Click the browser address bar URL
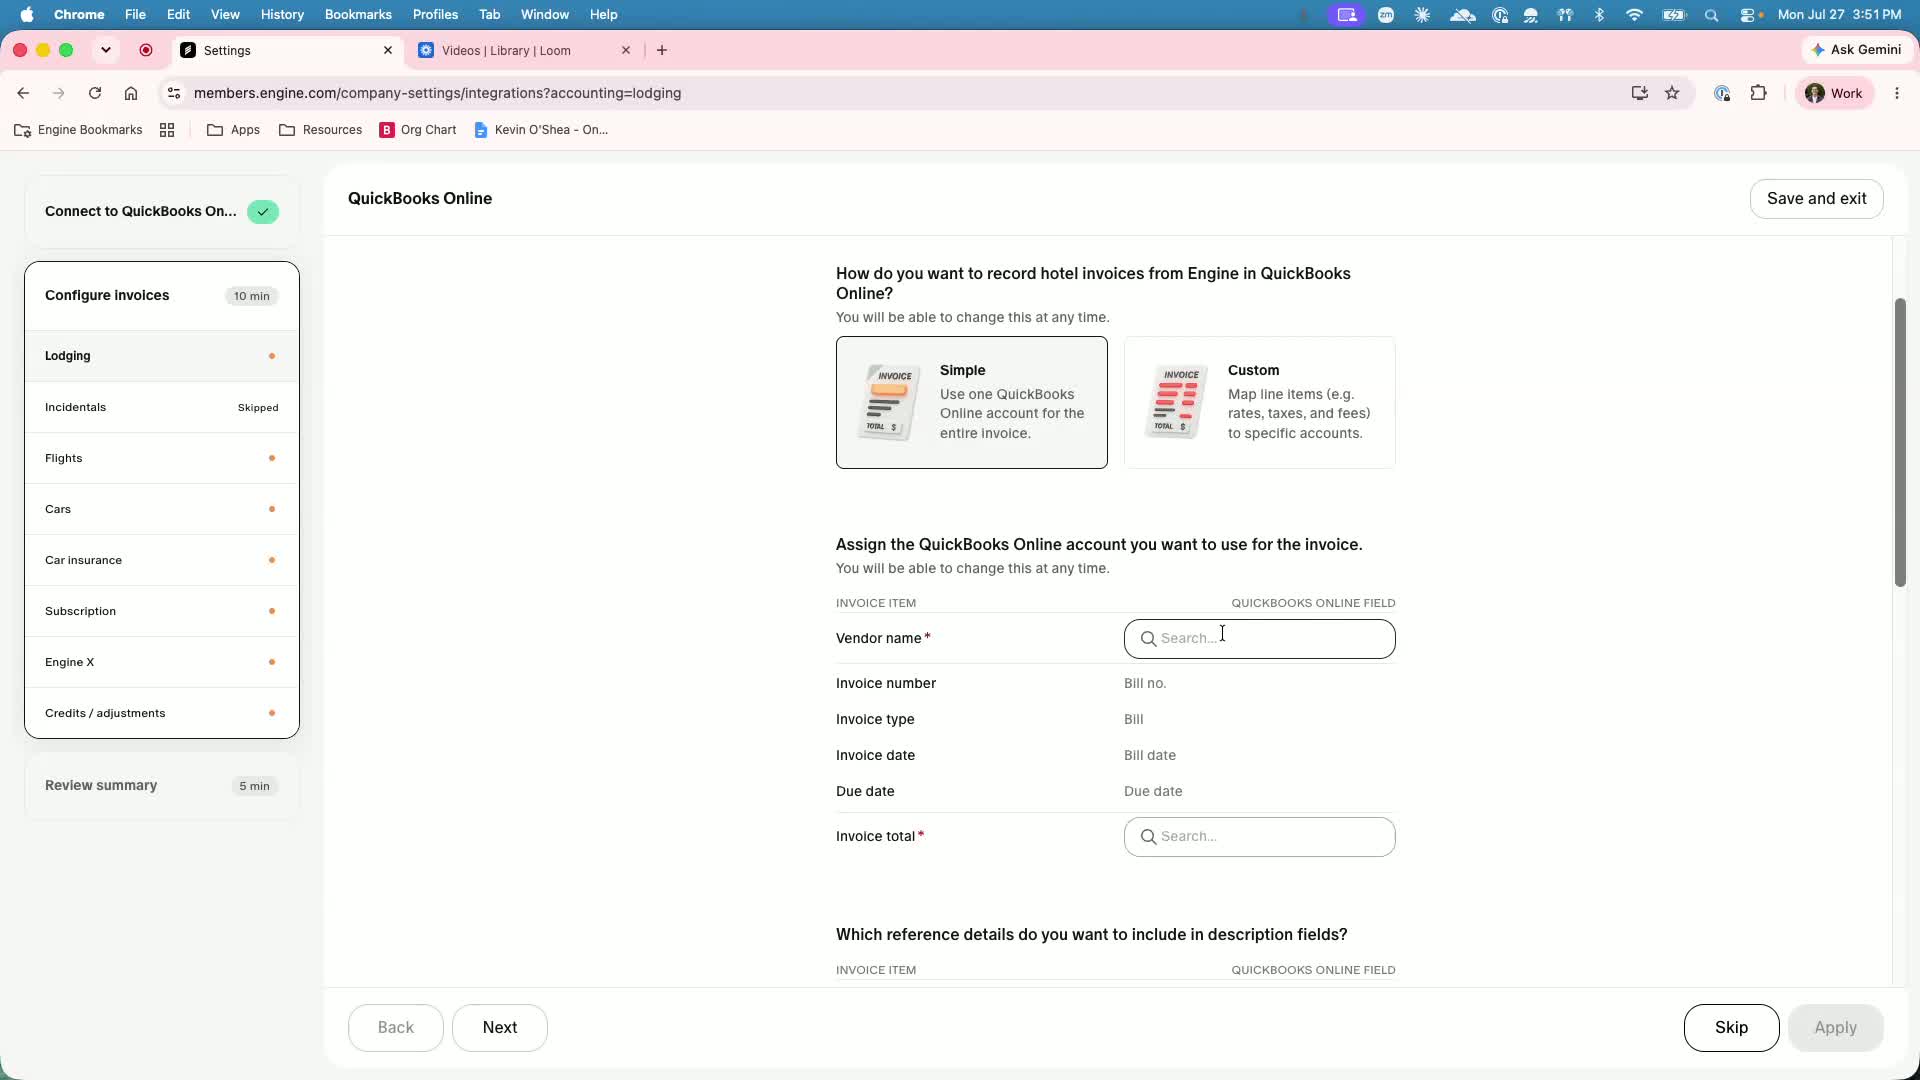 437,93
